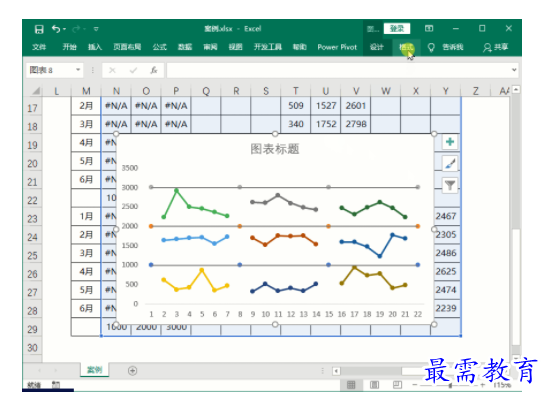The width and height of the screenshot is (546, 402).
Task: Click inside the Name Box showing 图表 8
Action: coord(50,70)
